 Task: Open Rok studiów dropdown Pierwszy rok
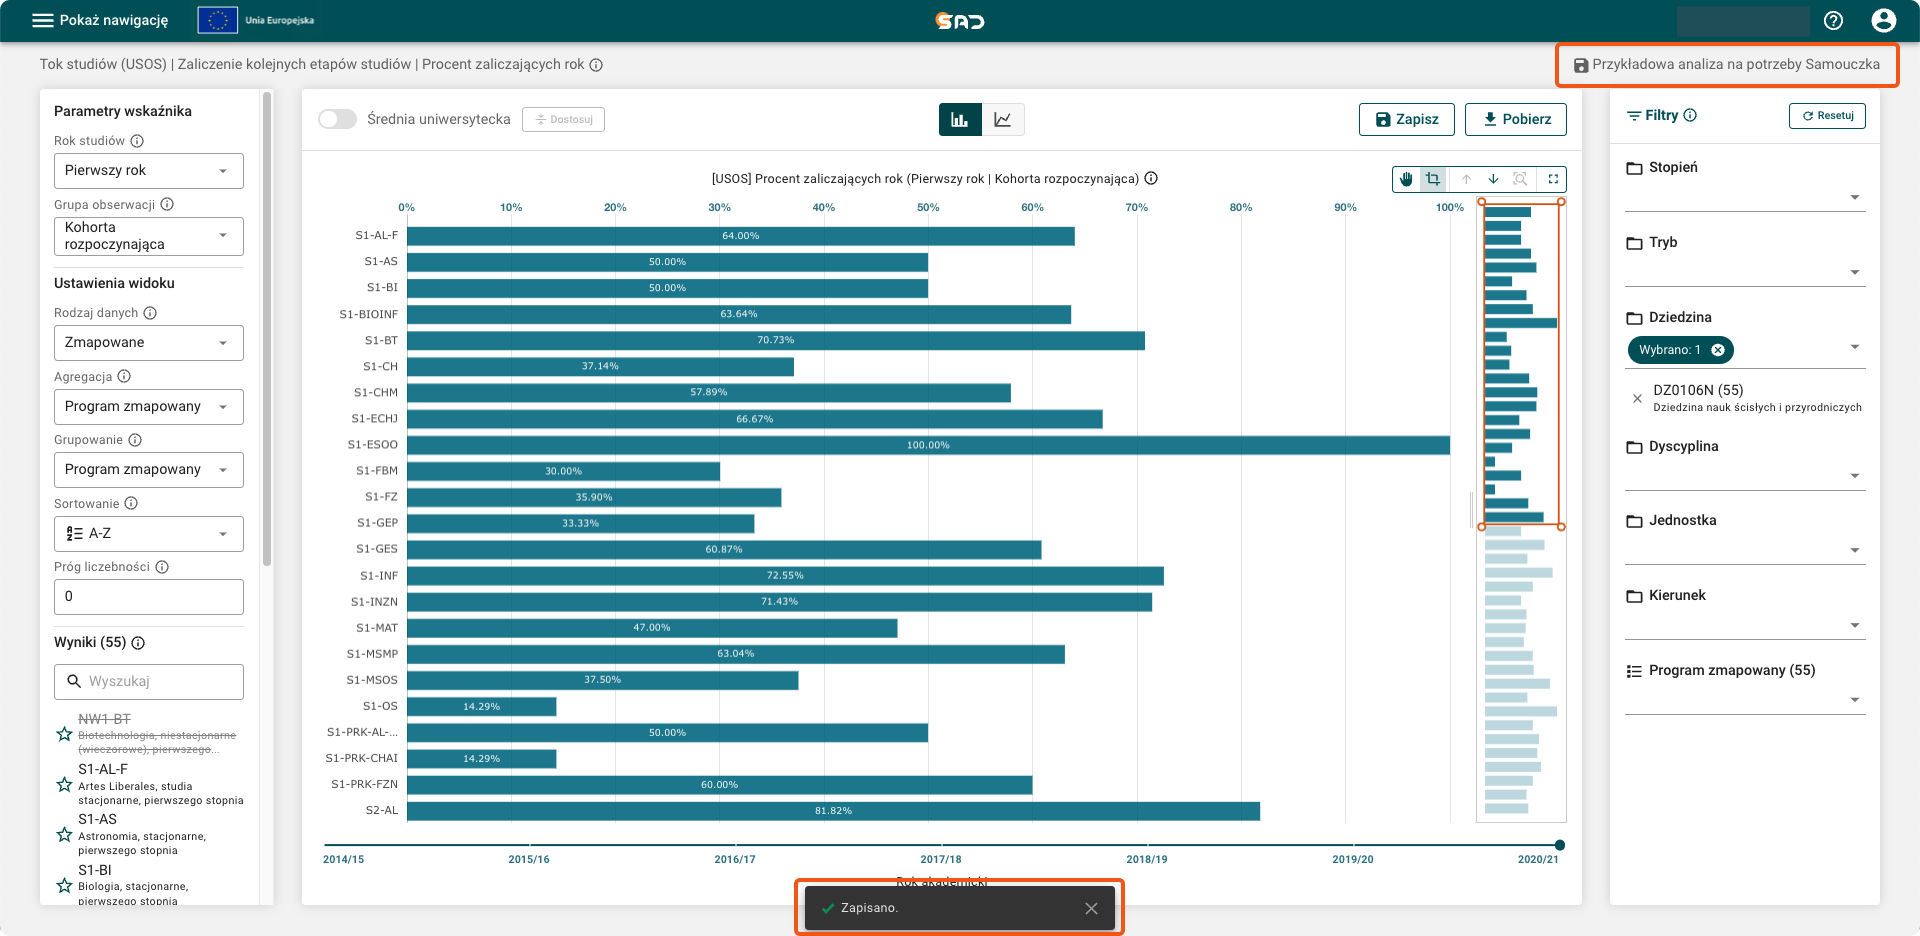click(x=149, y=171)
